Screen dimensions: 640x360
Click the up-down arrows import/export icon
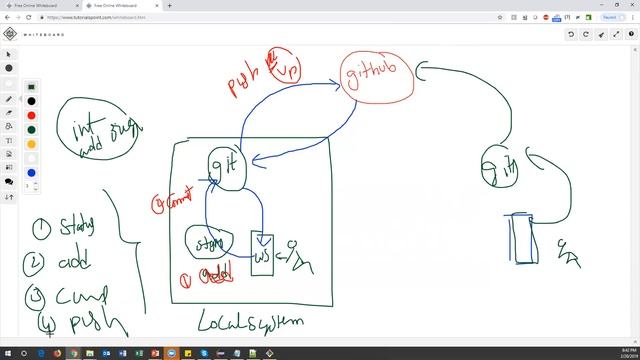(x=9, y=197)
